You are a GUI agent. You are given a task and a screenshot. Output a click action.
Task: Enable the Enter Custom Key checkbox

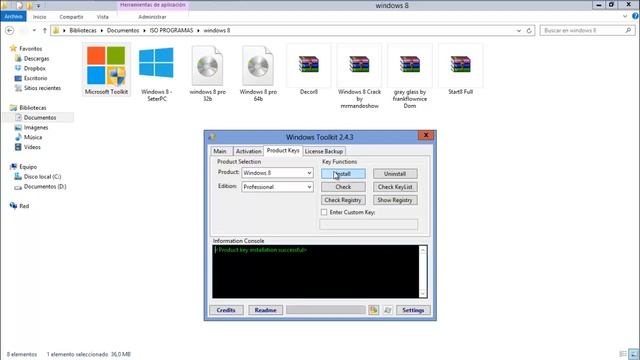point(324,212)
